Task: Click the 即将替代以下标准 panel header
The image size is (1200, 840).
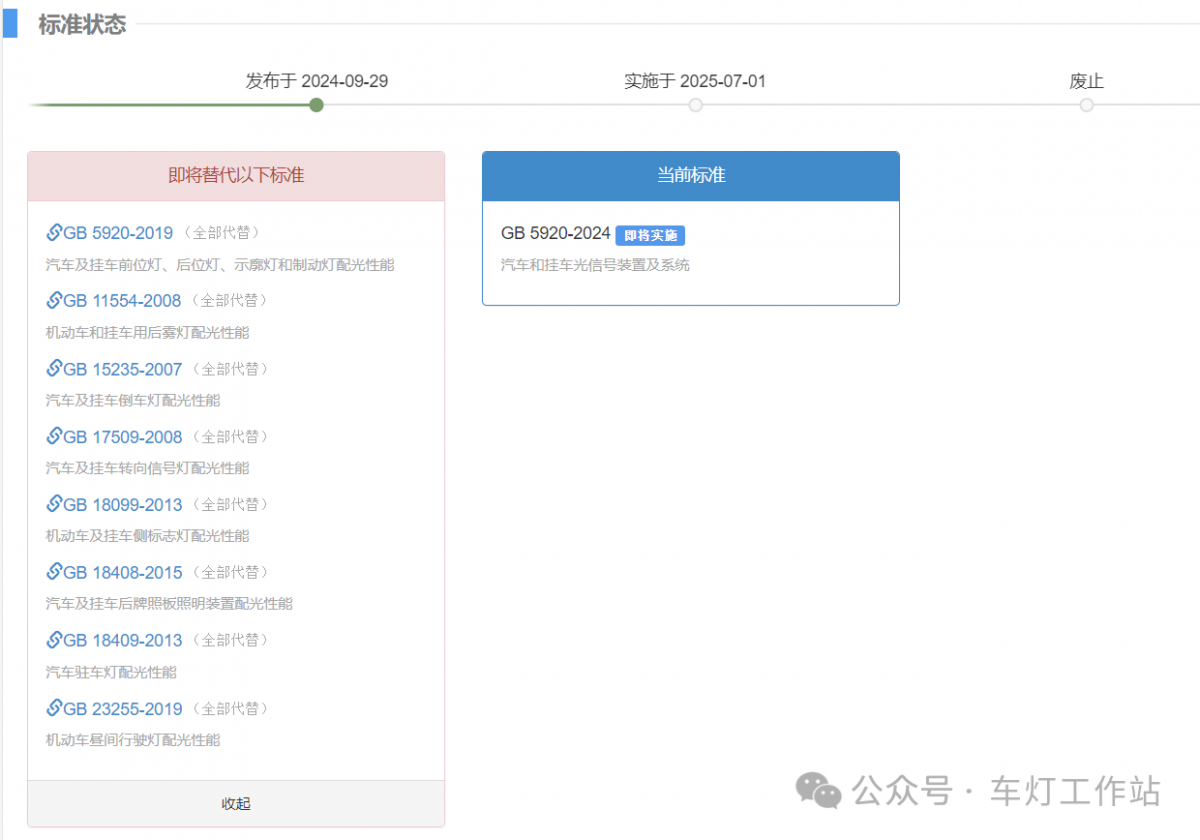Action: (x=236, y=175)
